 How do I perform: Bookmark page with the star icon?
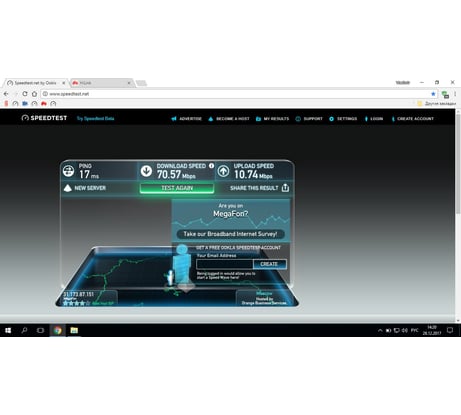pos(433,94)
